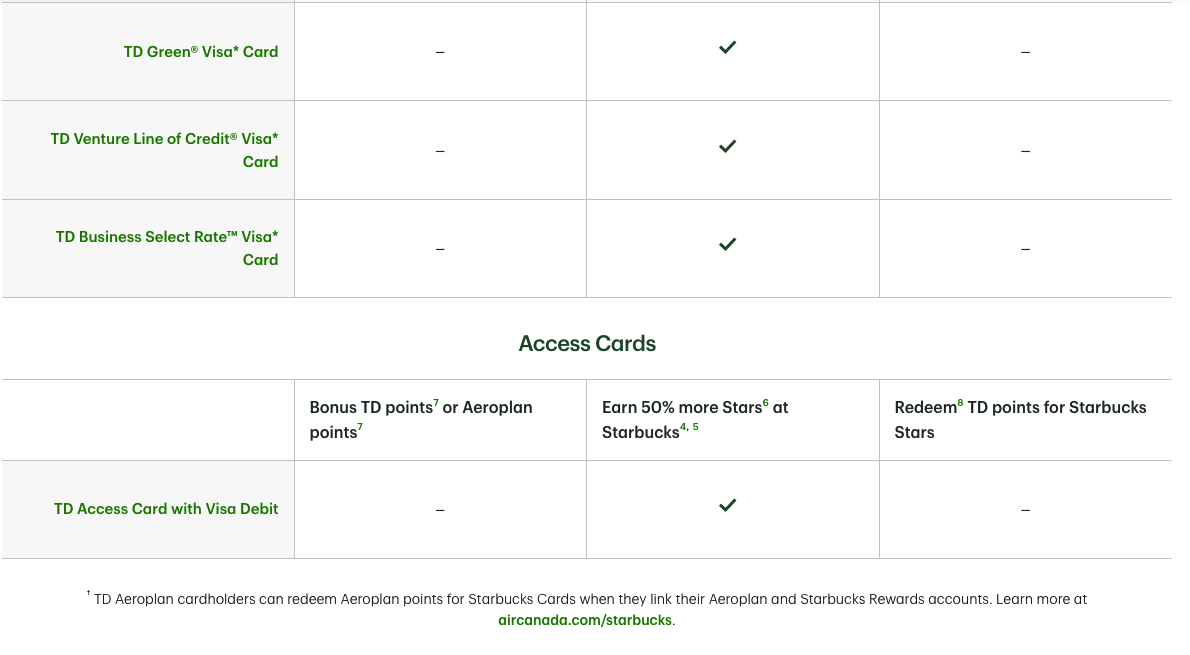This screenshot has width=1190, height=655.
Task: Click the checkmark in the Business Select Rate row
Action: click(x=727, y=244)
